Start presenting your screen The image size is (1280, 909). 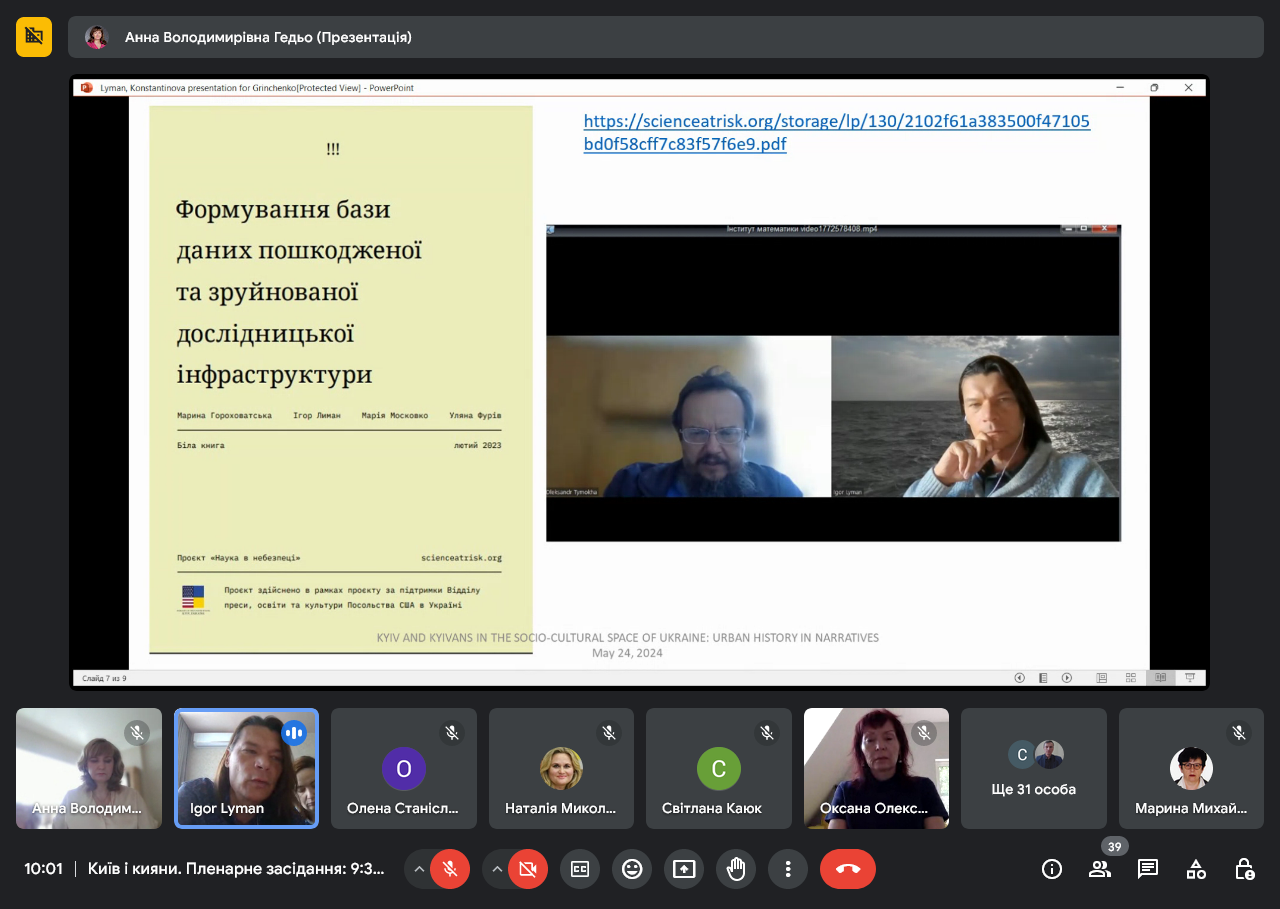click(x=684, y=869)
